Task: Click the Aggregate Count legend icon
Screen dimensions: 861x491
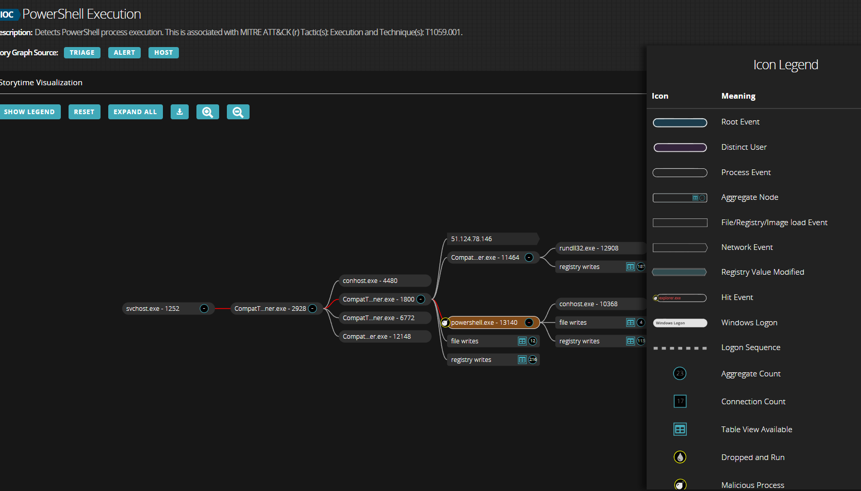Action: pos(680,373)
